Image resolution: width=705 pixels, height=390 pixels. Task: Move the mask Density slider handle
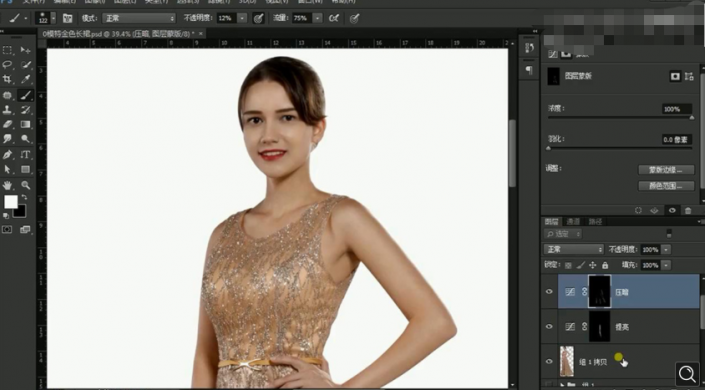692,117
